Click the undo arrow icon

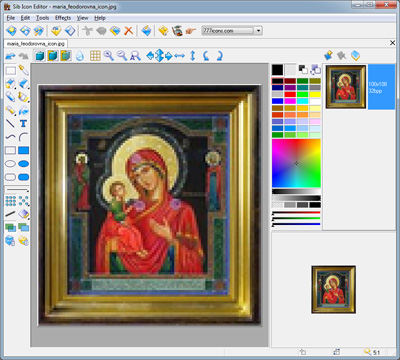[10, 56]
